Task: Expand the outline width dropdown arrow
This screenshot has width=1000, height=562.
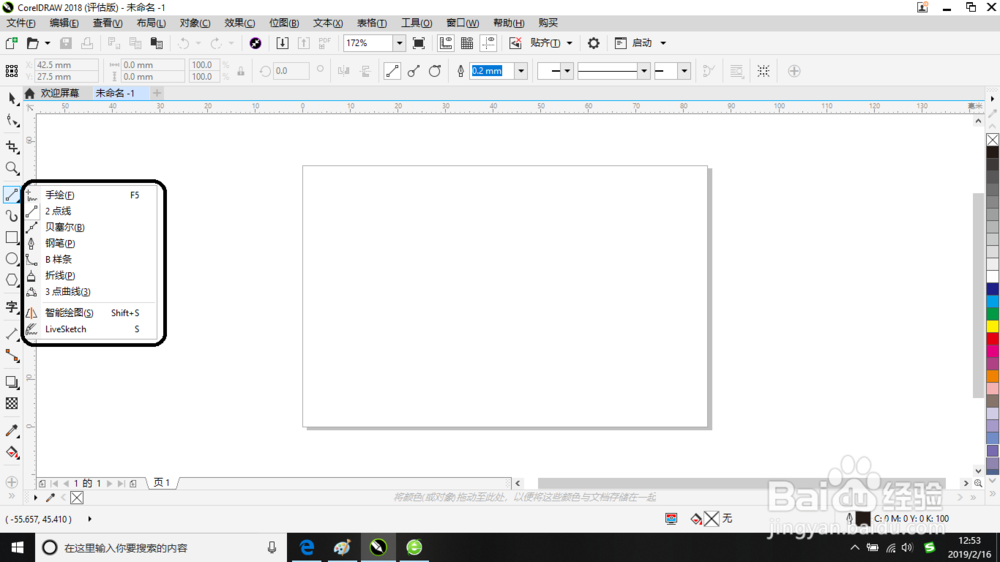Action: (x=521, y=71)
